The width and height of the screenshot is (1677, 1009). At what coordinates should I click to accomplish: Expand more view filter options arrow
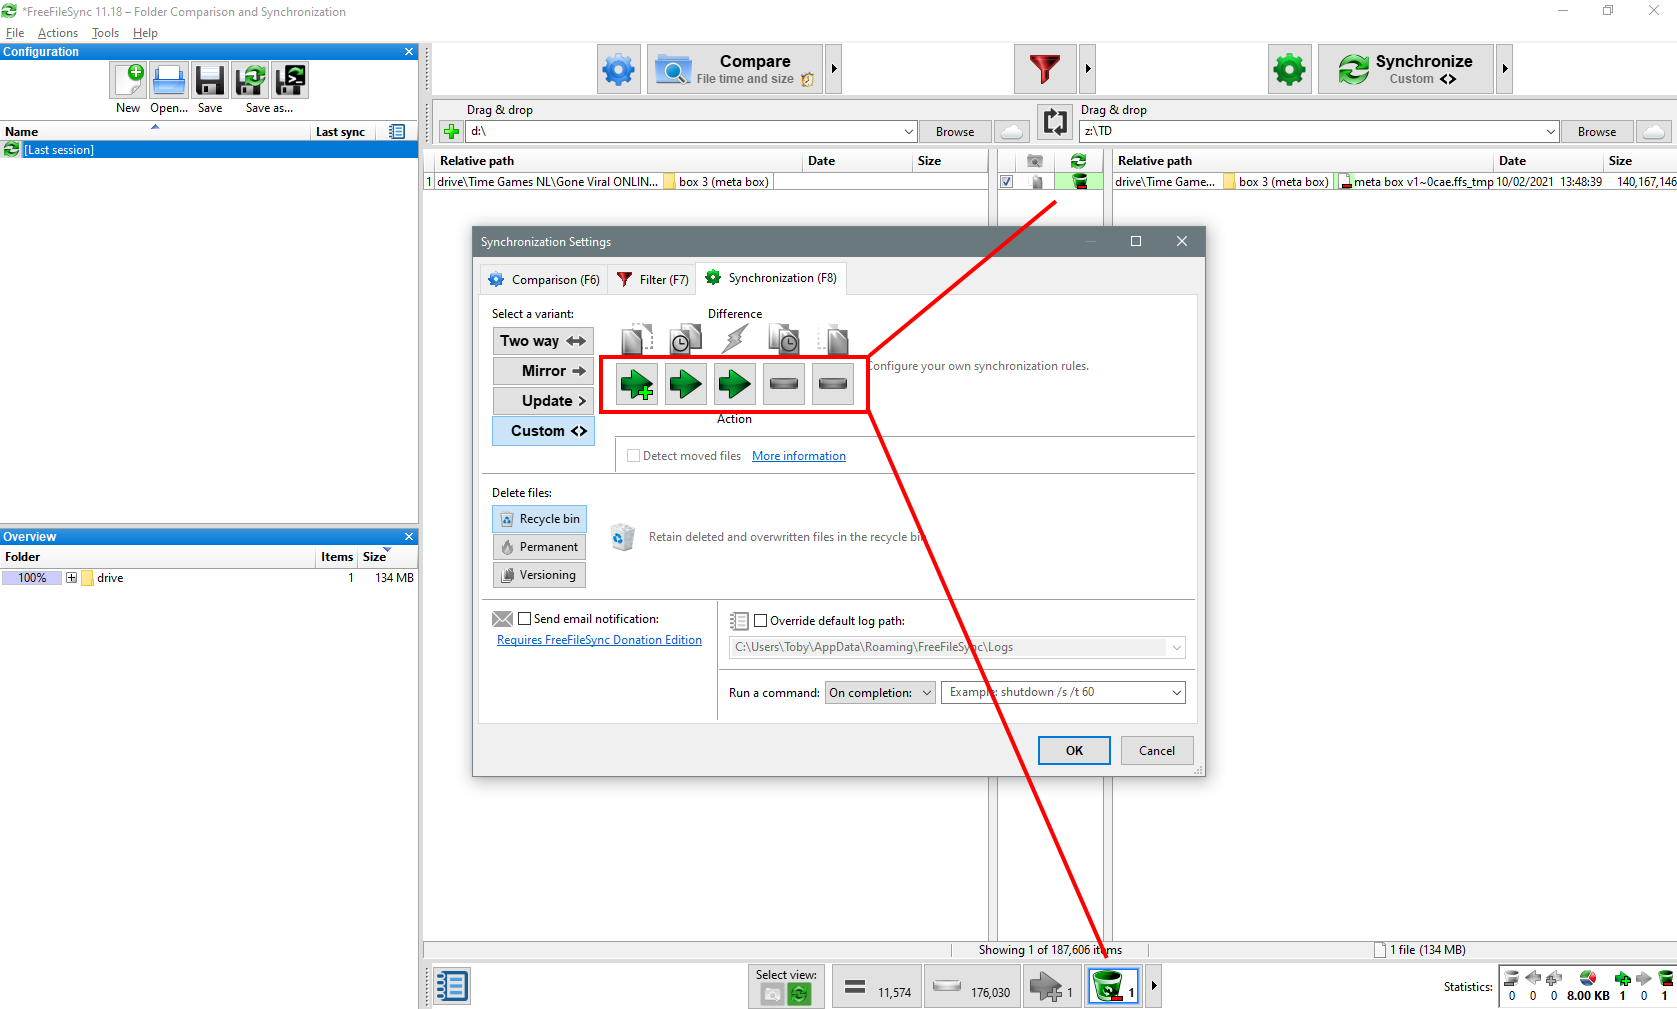[1154, 987]
